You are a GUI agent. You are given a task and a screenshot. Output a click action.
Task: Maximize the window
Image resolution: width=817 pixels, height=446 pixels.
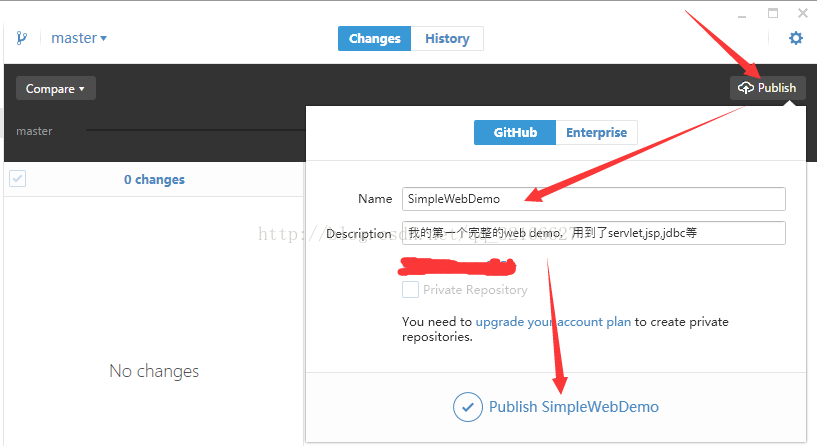[773, 13]
